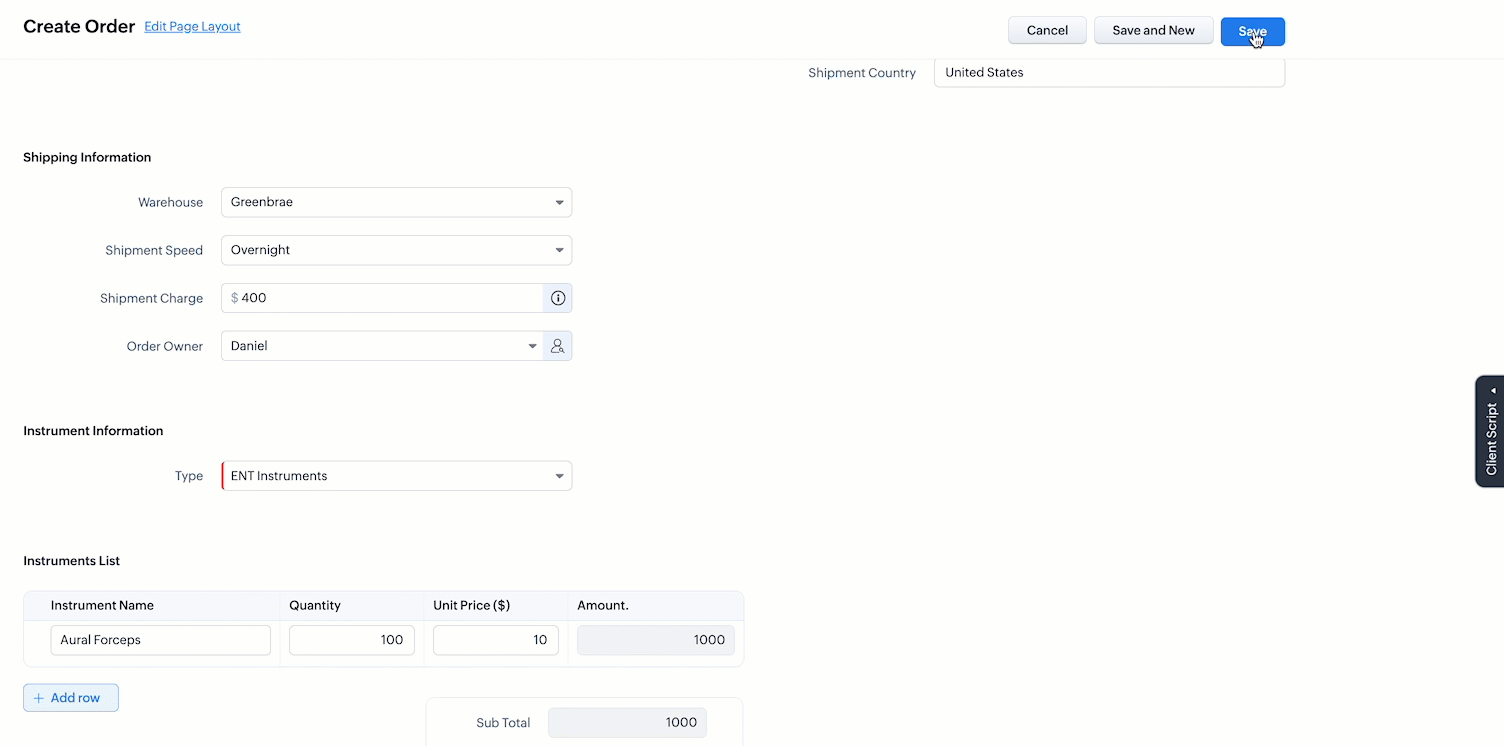
Task: Click the Aural Forceps instrument name field
Action: [161, 640]
